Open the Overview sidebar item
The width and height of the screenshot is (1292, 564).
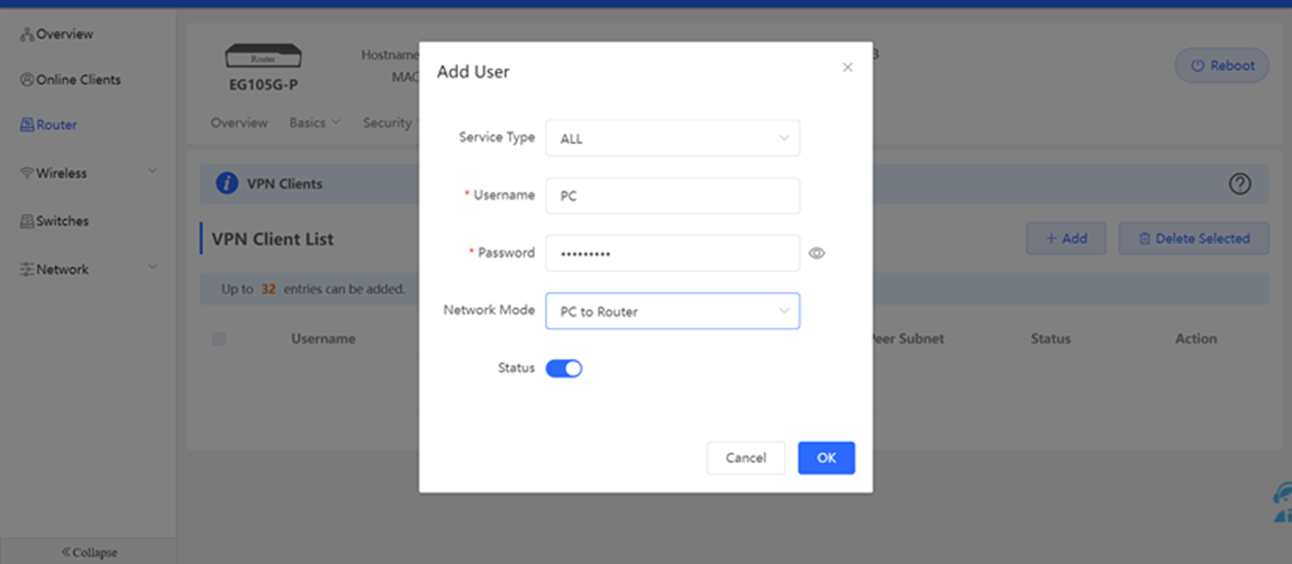57,34
